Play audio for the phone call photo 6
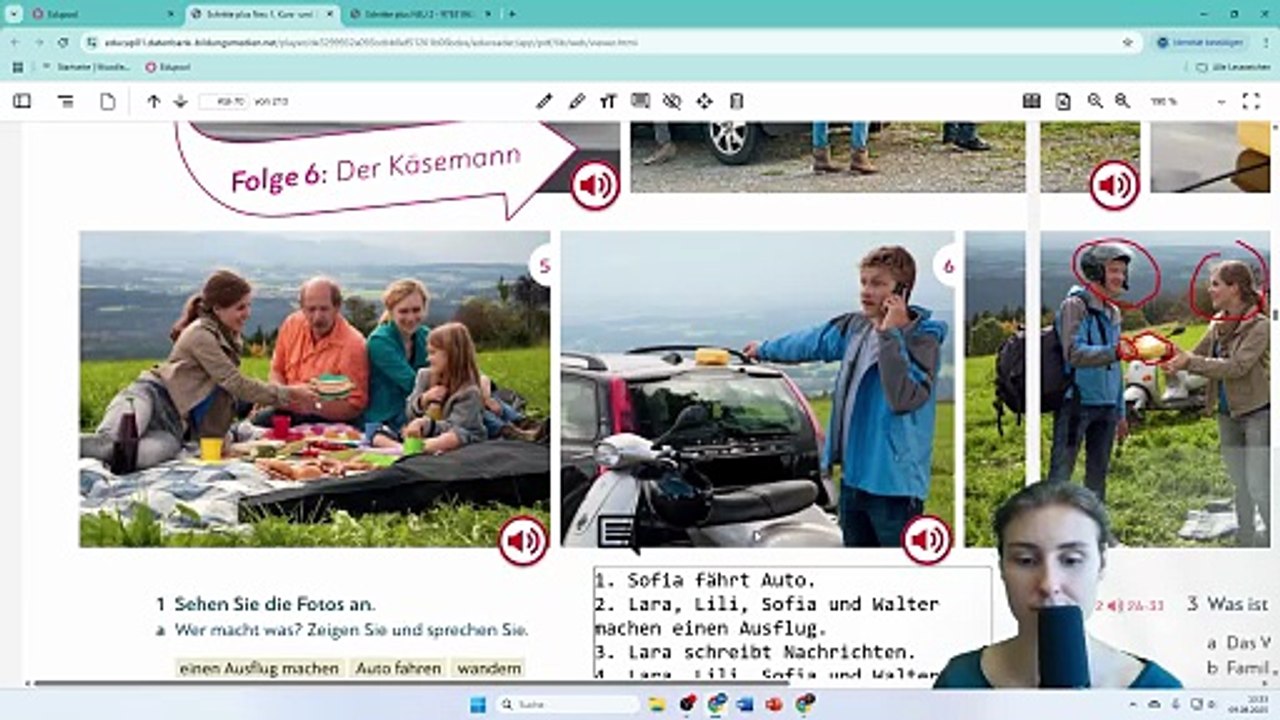1280x720 pixels. coord(927,542)
